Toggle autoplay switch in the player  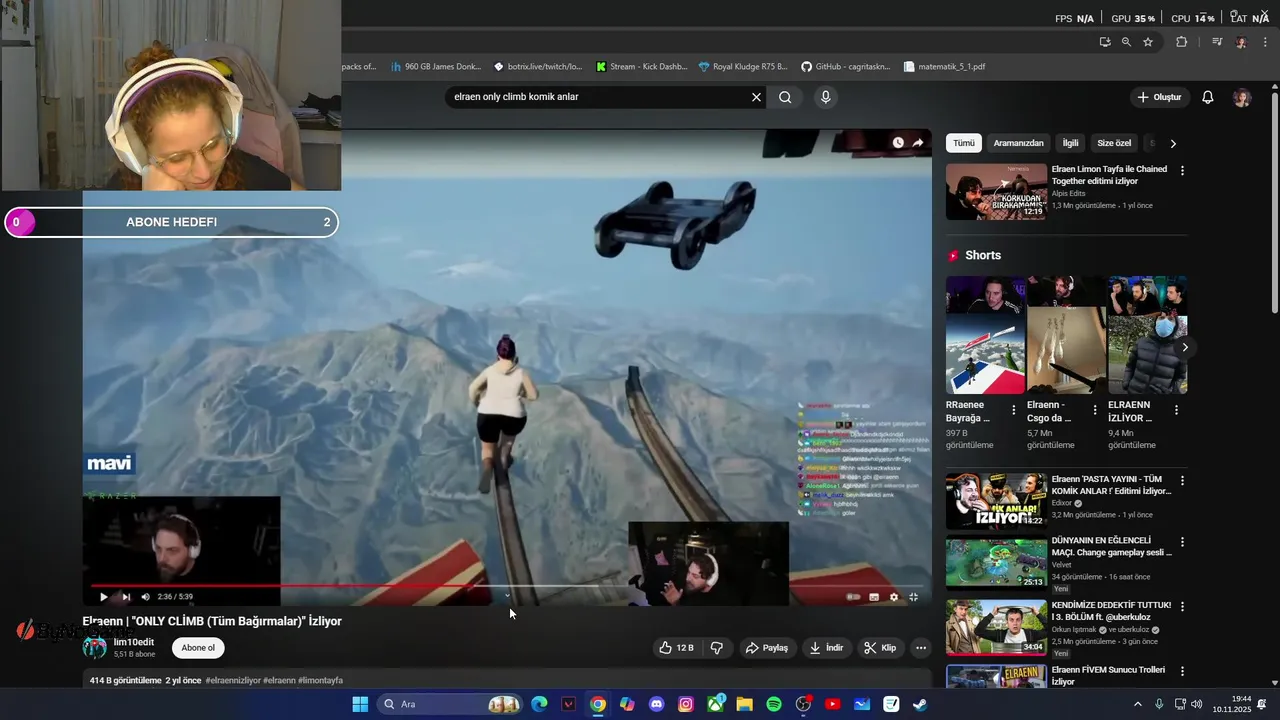(853, 597)
